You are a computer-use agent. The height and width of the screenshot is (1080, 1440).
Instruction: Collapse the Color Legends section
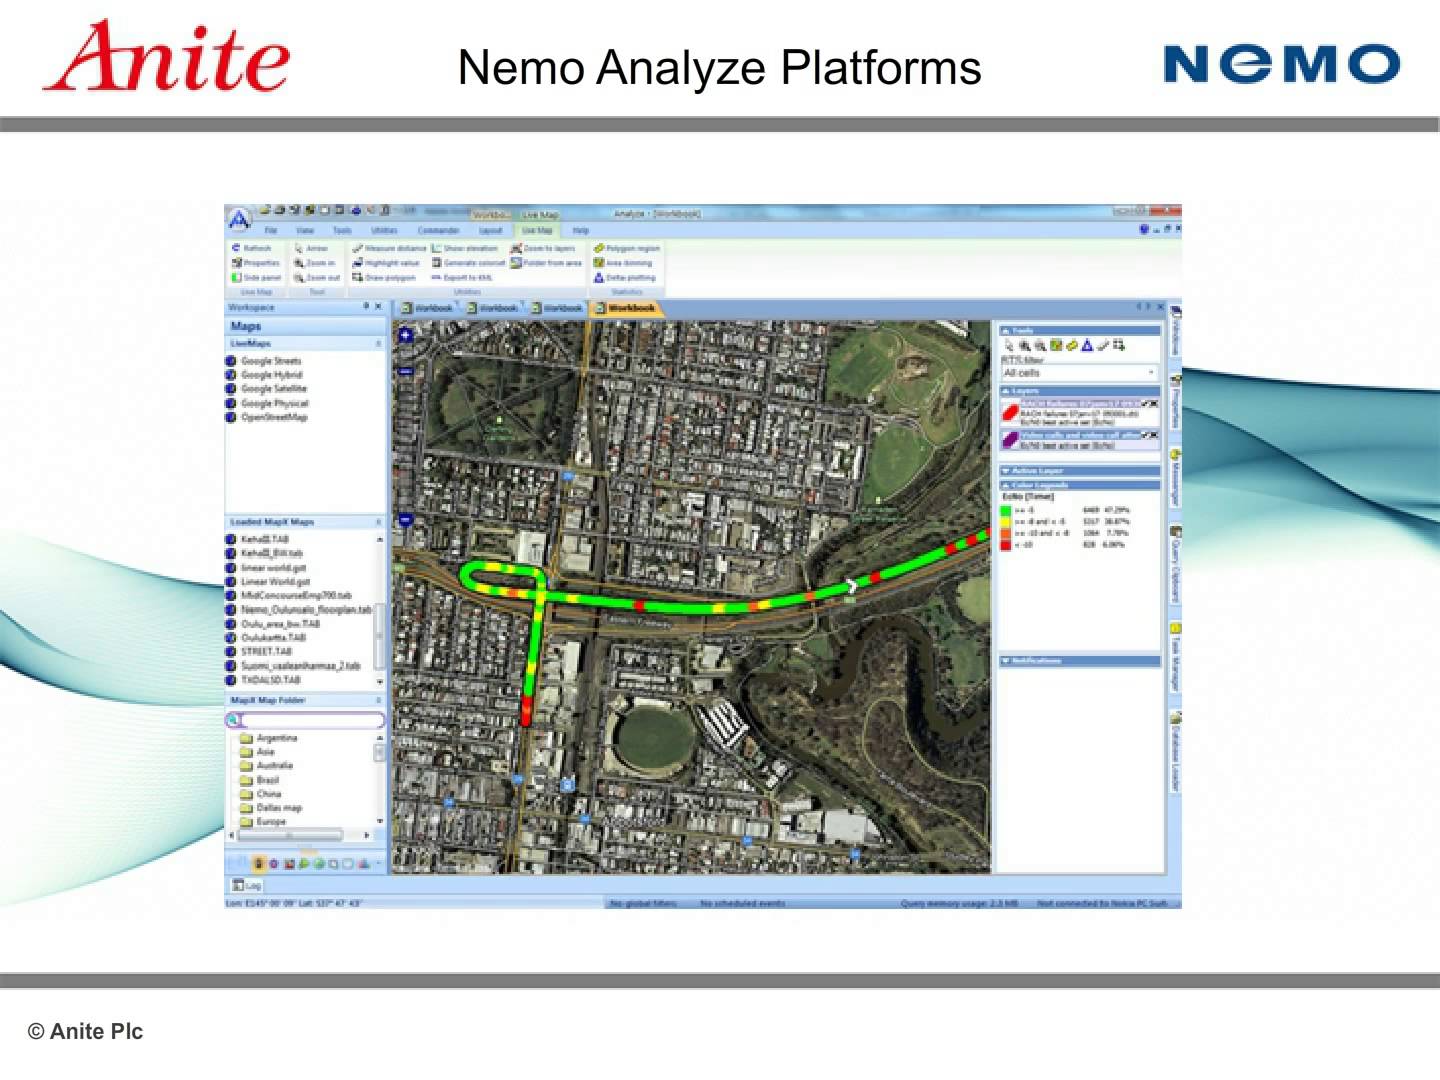pyautogui.click(x=1006, y=485)
